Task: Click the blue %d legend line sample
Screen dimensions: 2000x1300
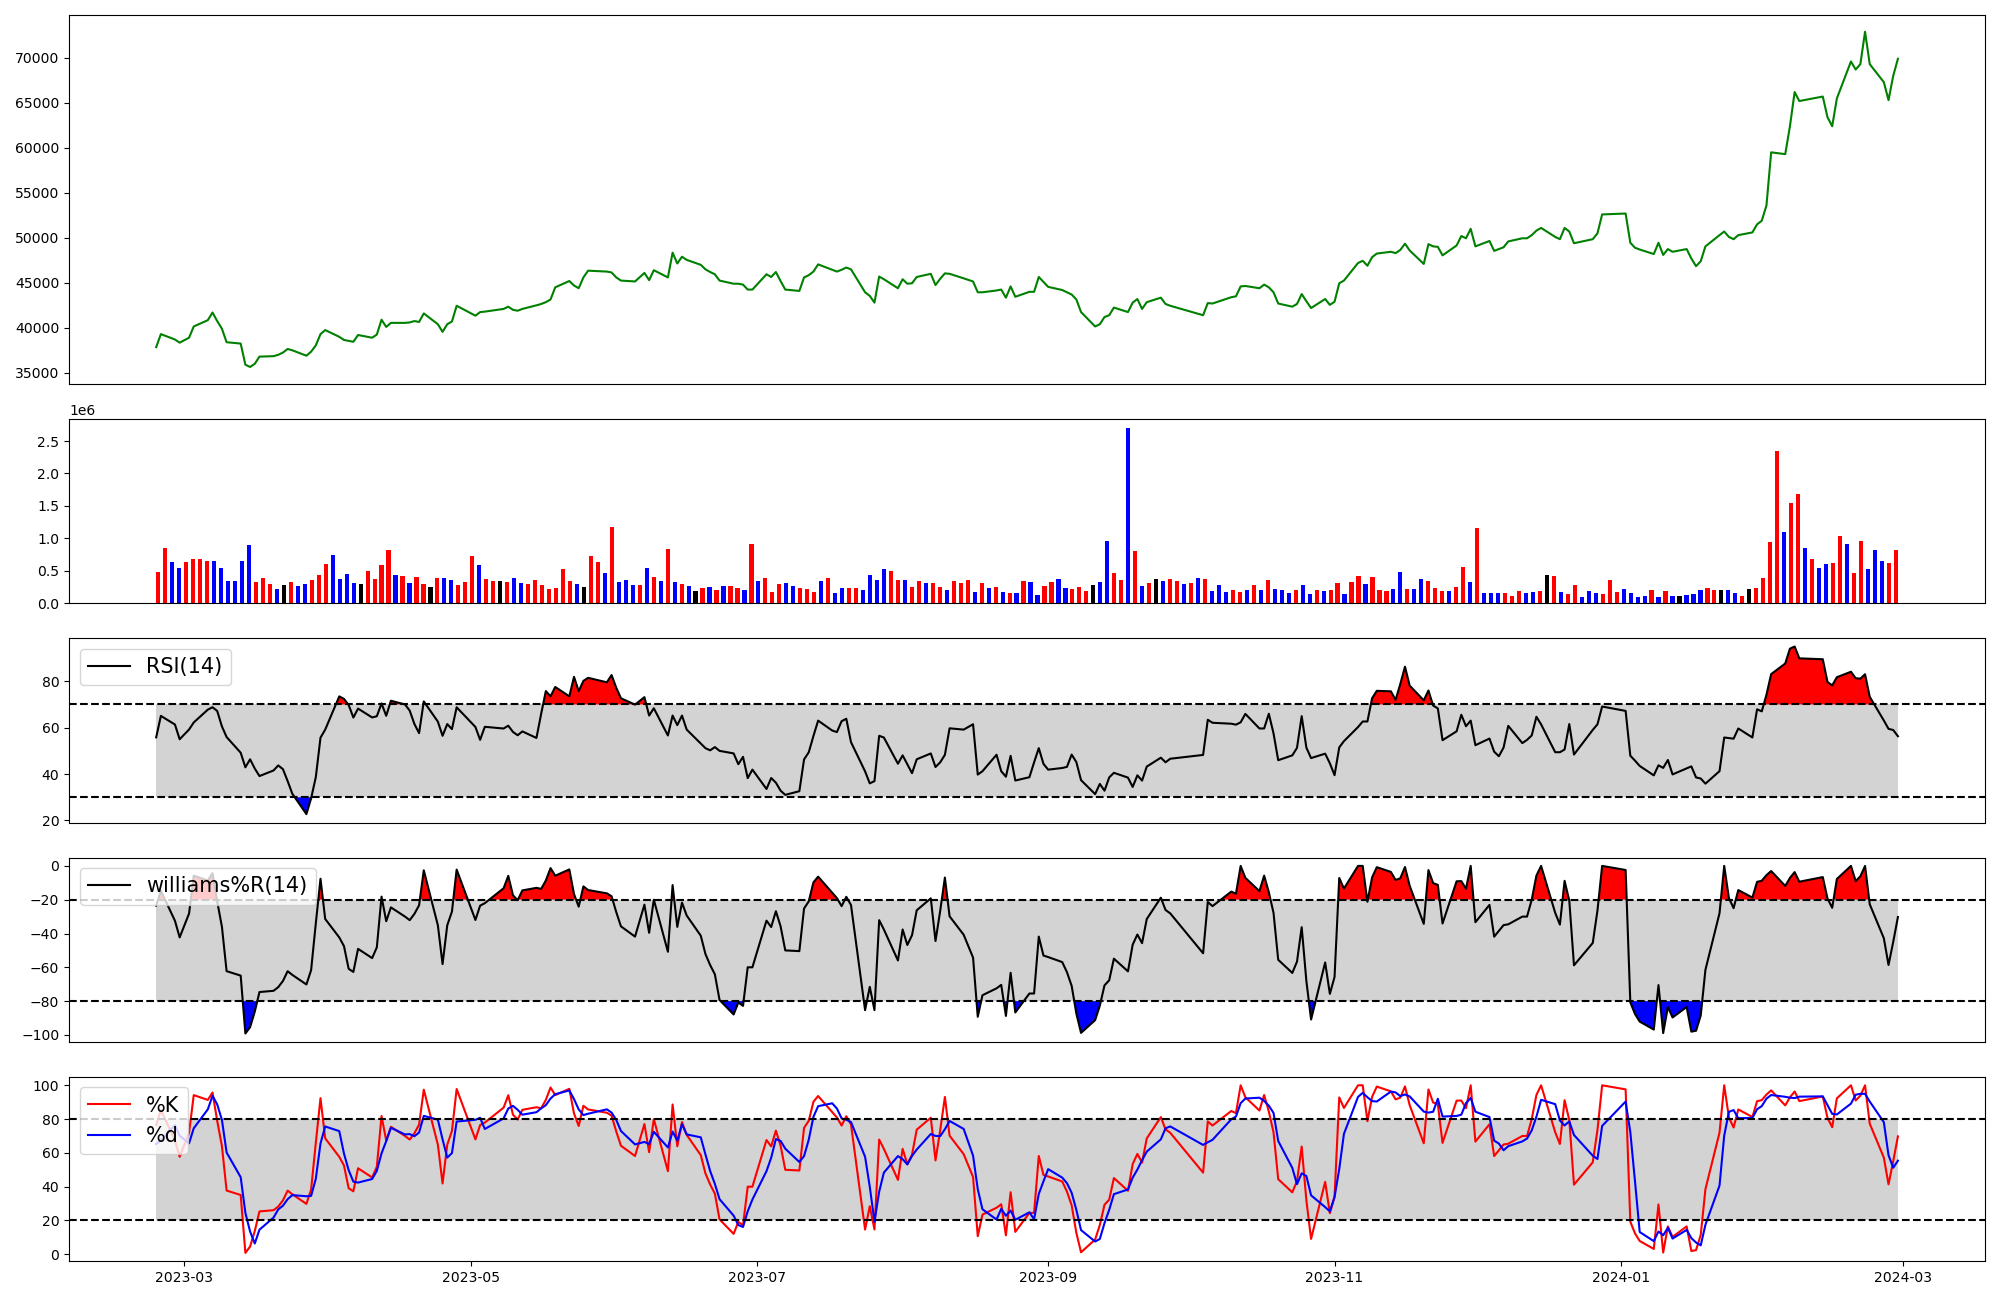Action: tap(109, 1135)
